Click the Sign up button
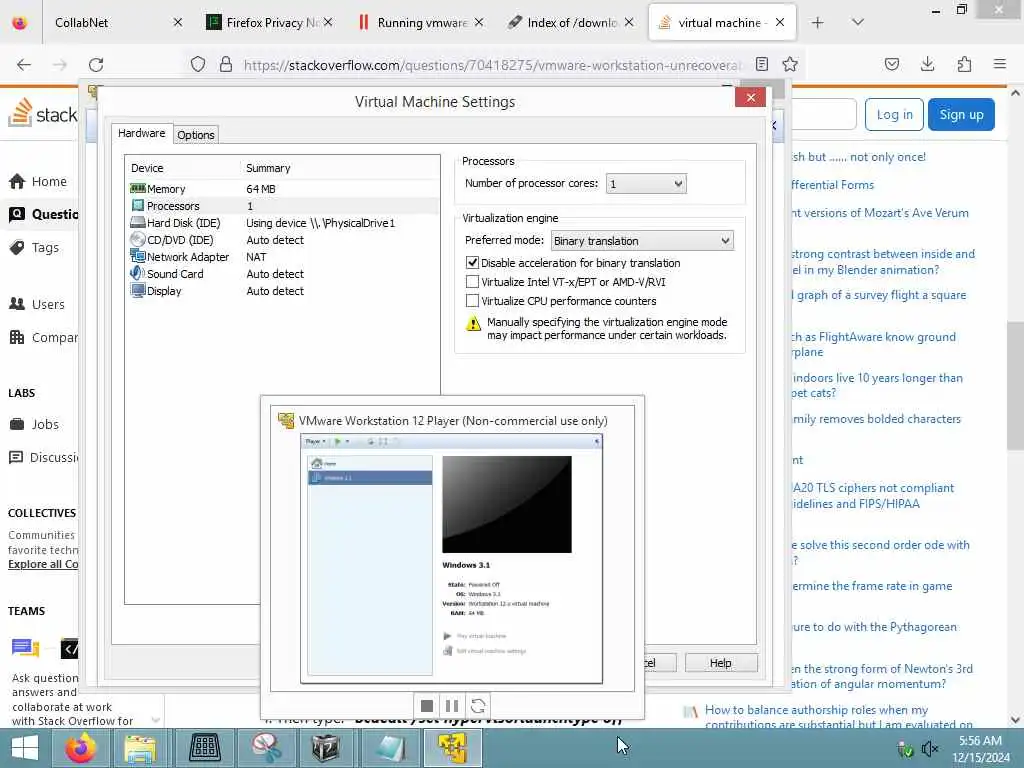Viewport: 1024px width, 768px height. pyautogui.click(x=961, y=115)
